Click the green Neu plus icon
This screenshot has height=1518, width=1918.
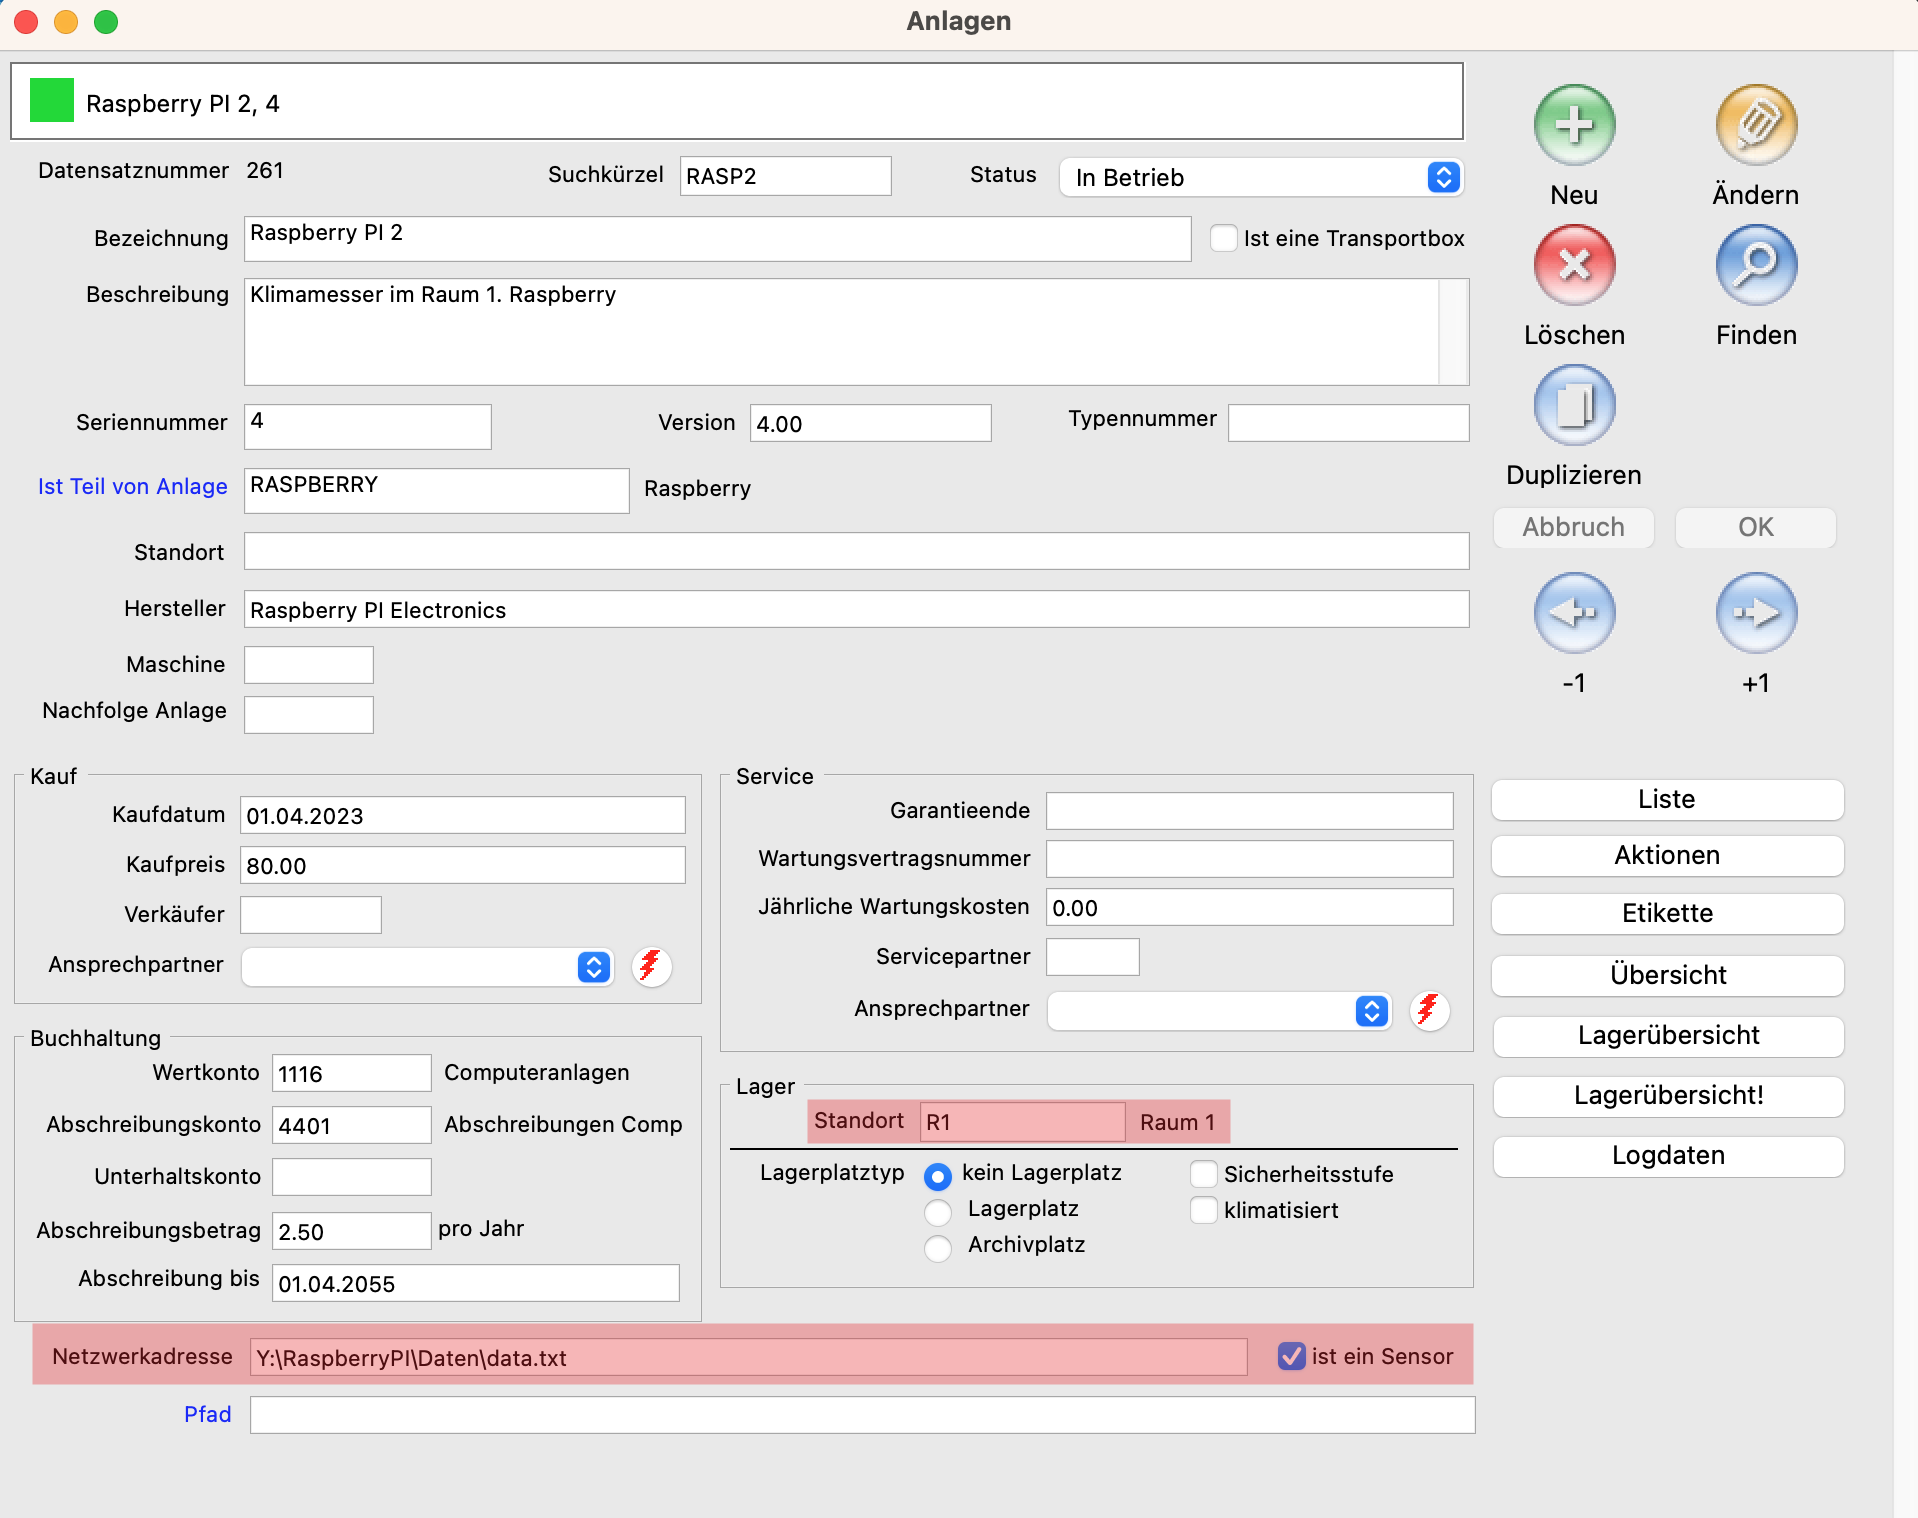click(x=1573, y=126)
